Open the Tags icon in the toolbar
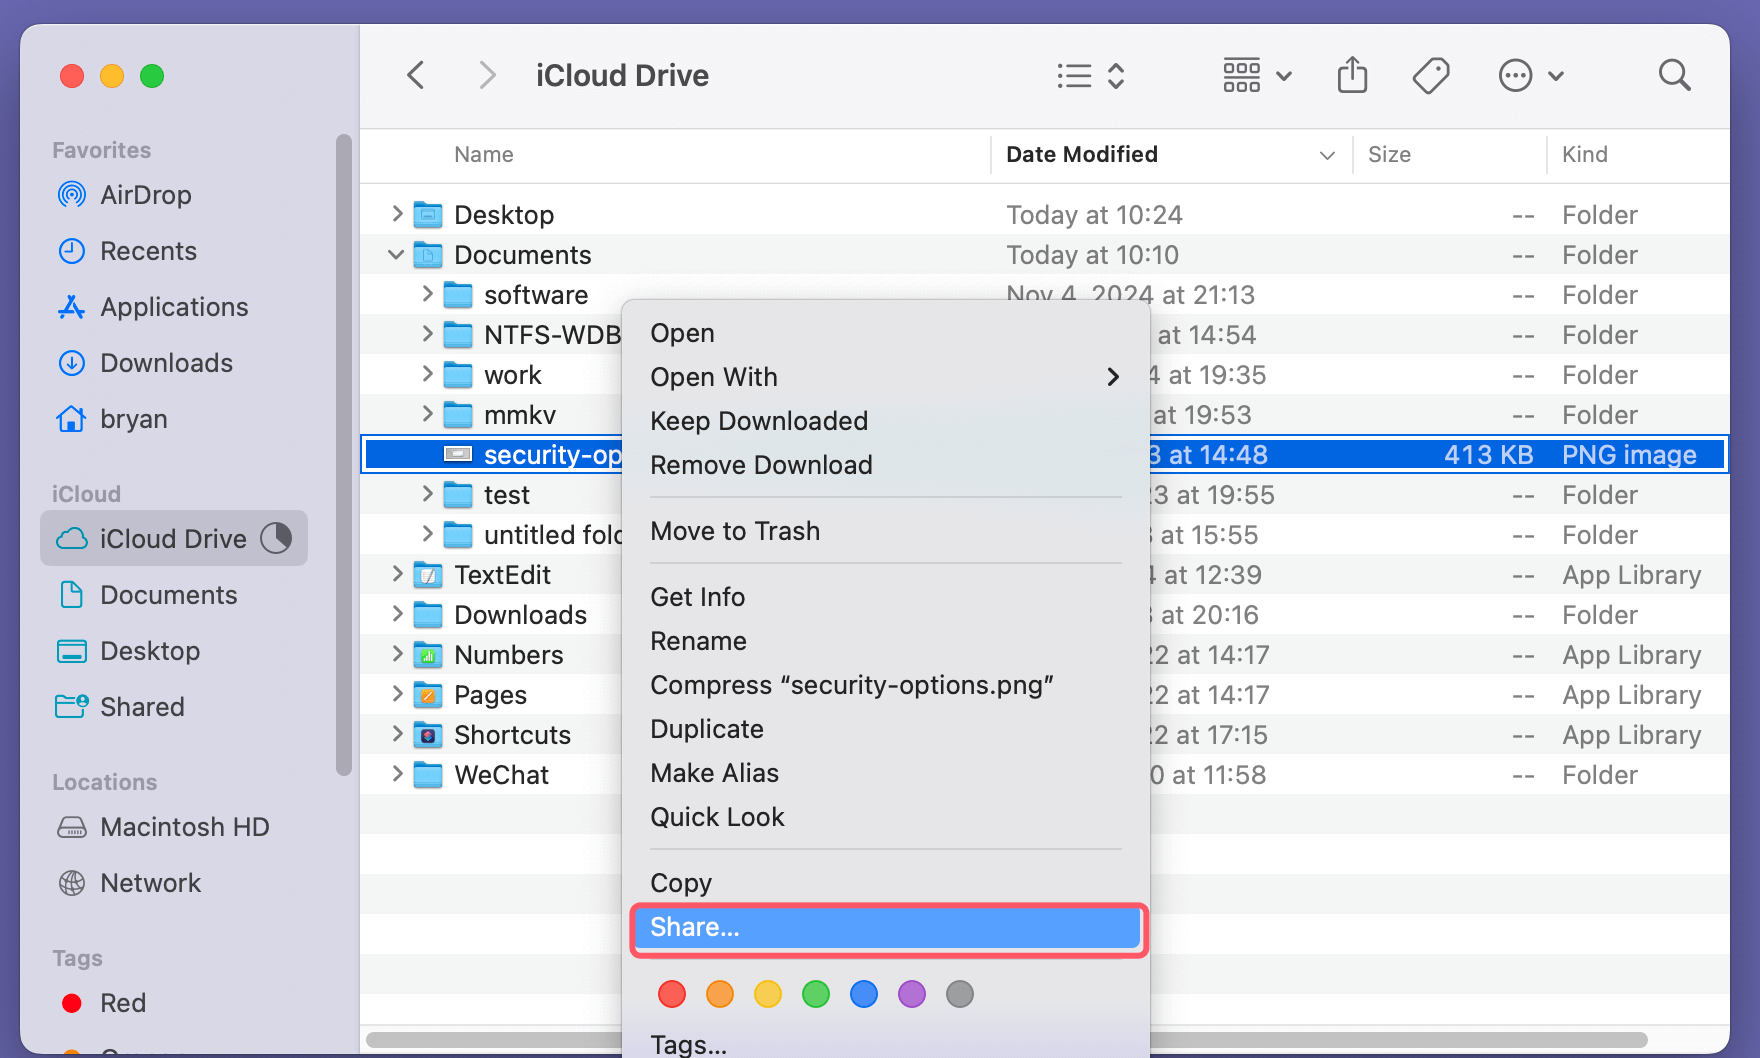 point(1430,74)
